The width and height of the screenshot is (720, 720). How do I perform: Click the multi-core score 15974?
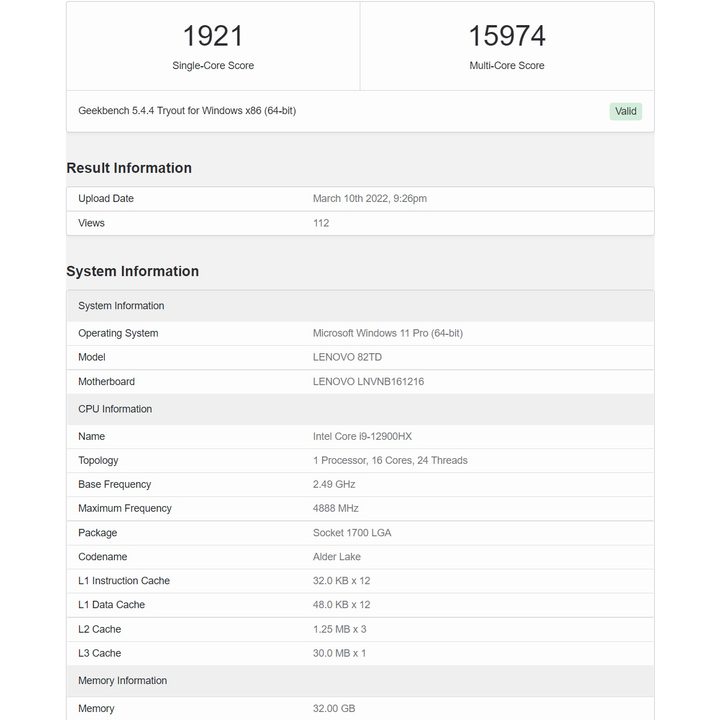pyautogui.click(x=507, y=36)
